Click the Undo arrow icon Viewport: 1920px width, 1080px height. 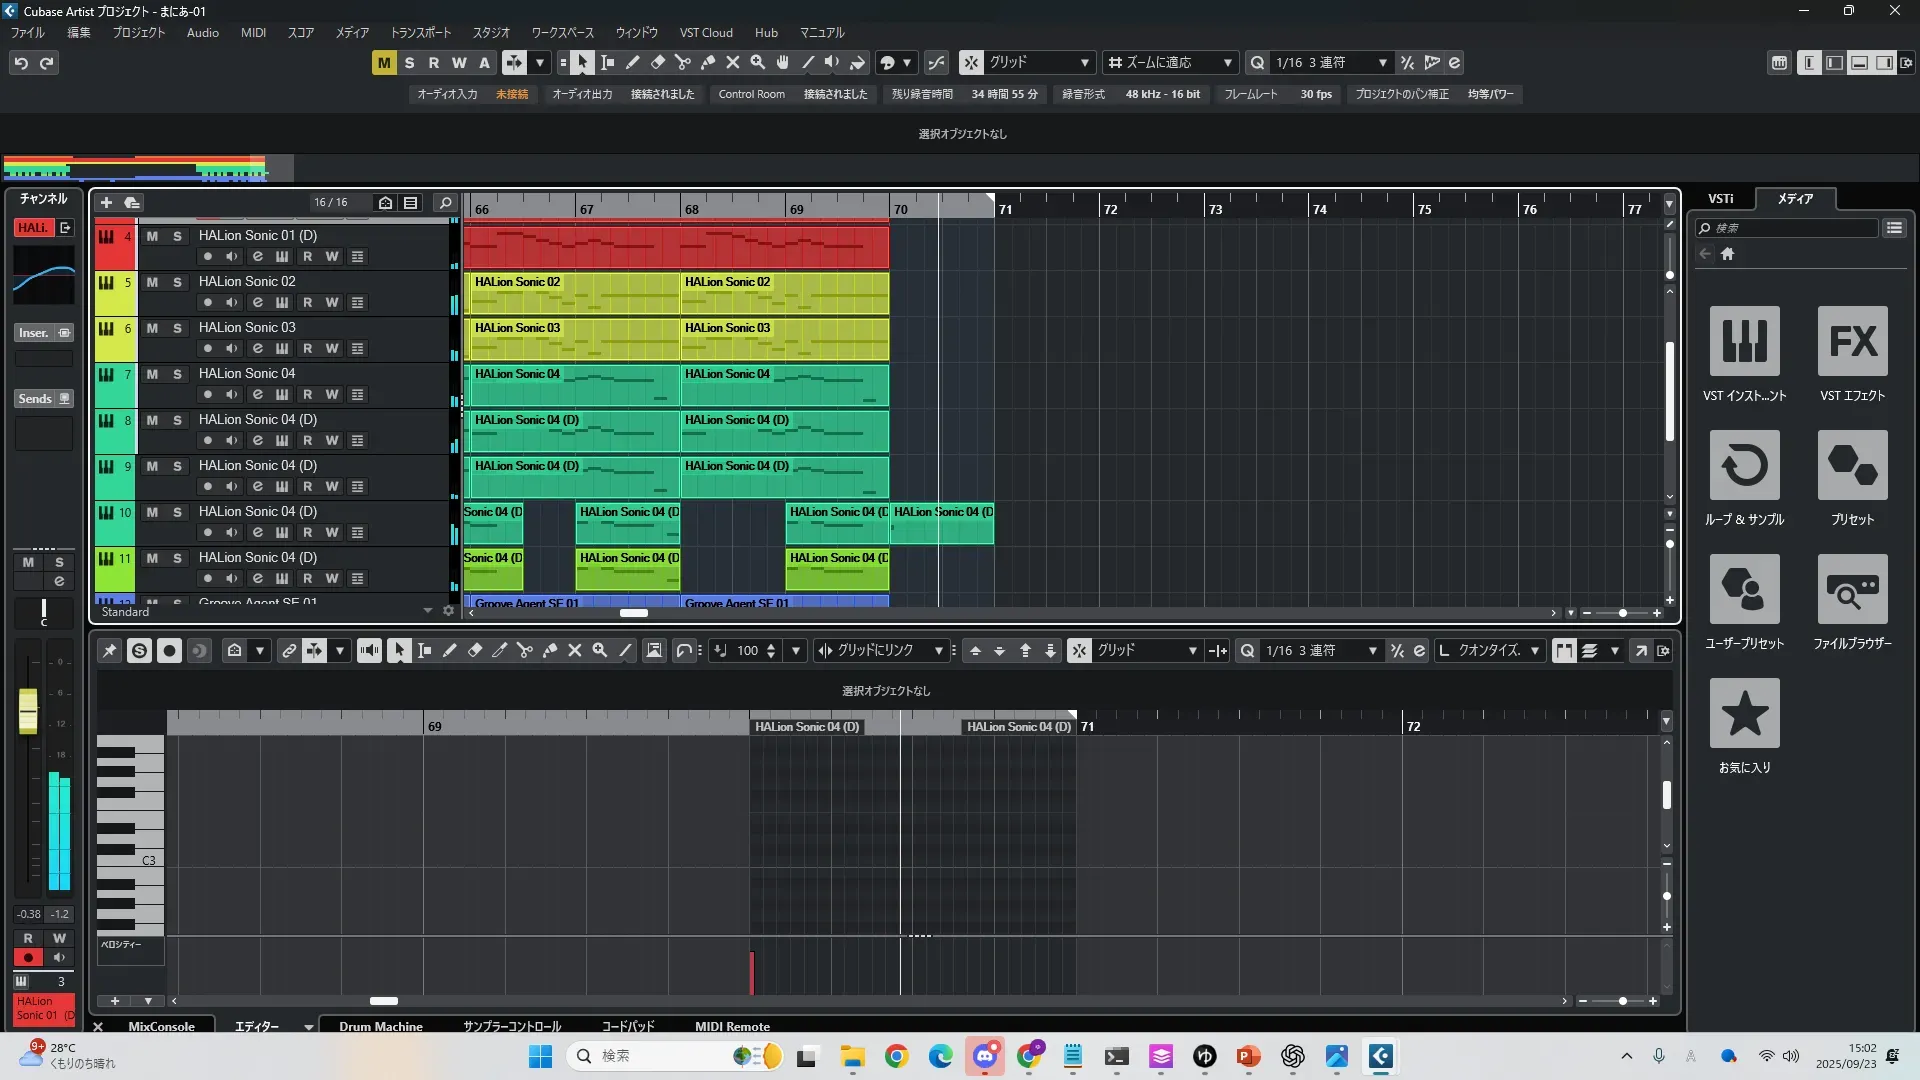pos(21,63)
